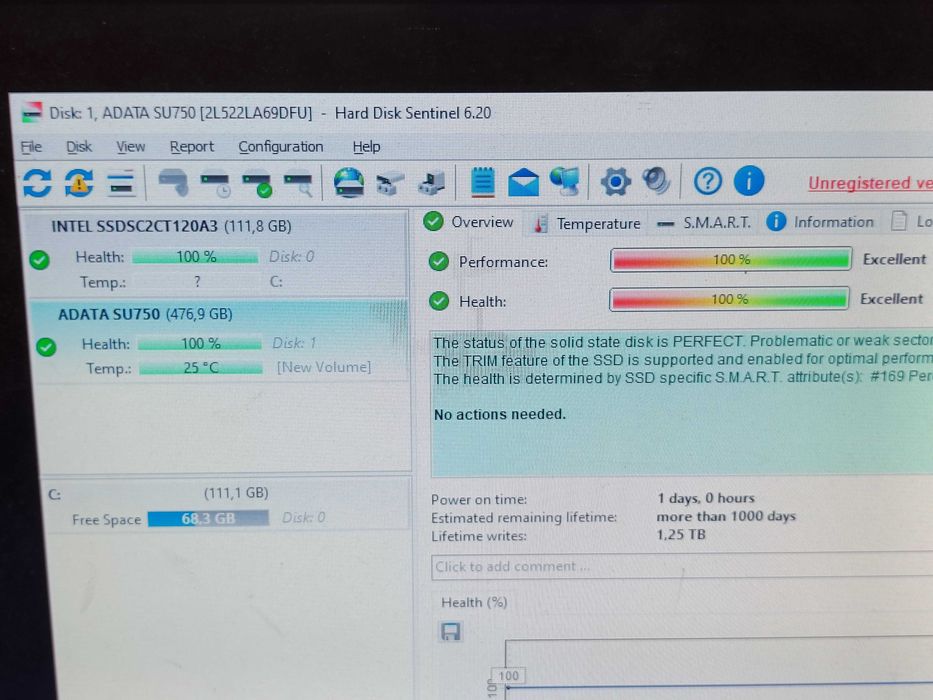This screenshot has width=933, height=700.
Task: Click the speaker sound icon
Action: point(656,181)
